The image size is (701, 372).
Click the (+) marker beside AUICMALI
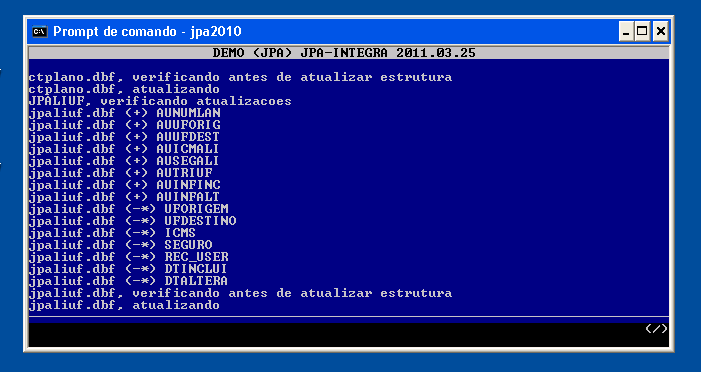(136, 149)
